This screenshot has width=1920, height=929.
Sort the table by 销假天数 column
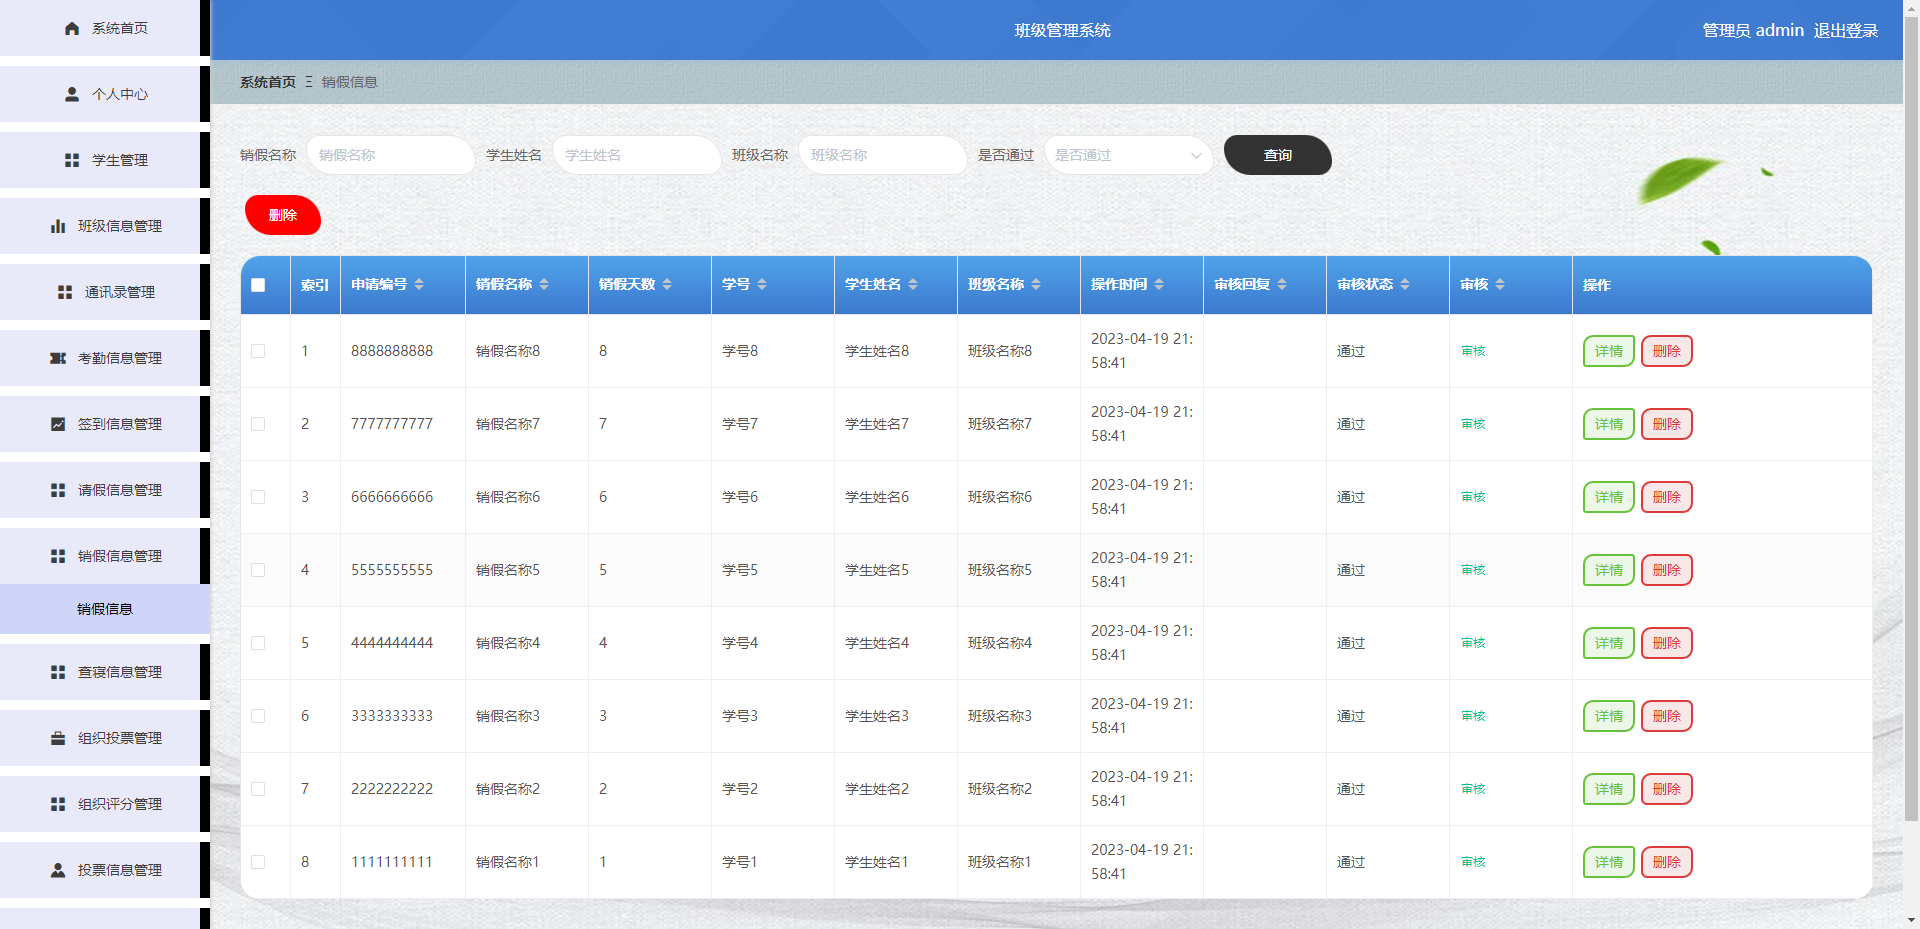(x=667, y=285)
